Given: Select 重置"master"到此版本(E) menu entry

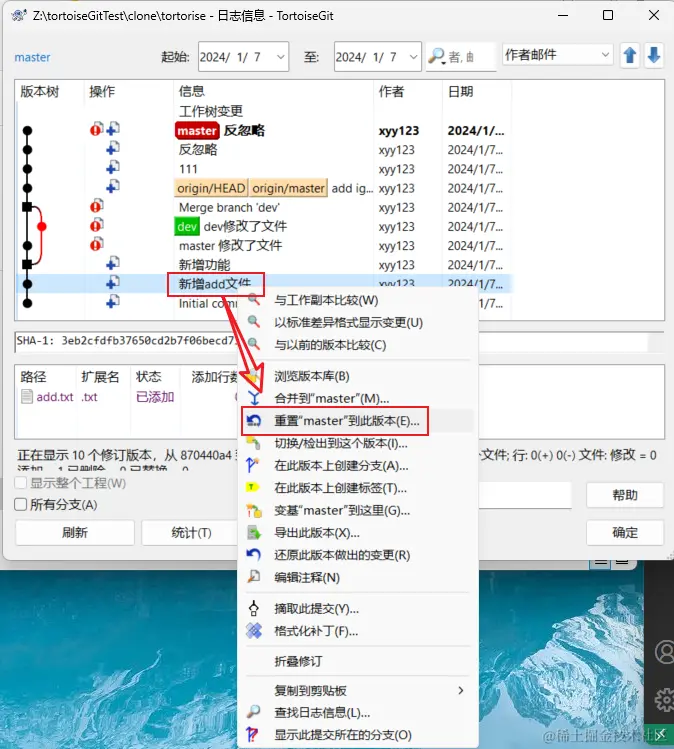Looking at the screenshot, I should [x=357, y=420].
